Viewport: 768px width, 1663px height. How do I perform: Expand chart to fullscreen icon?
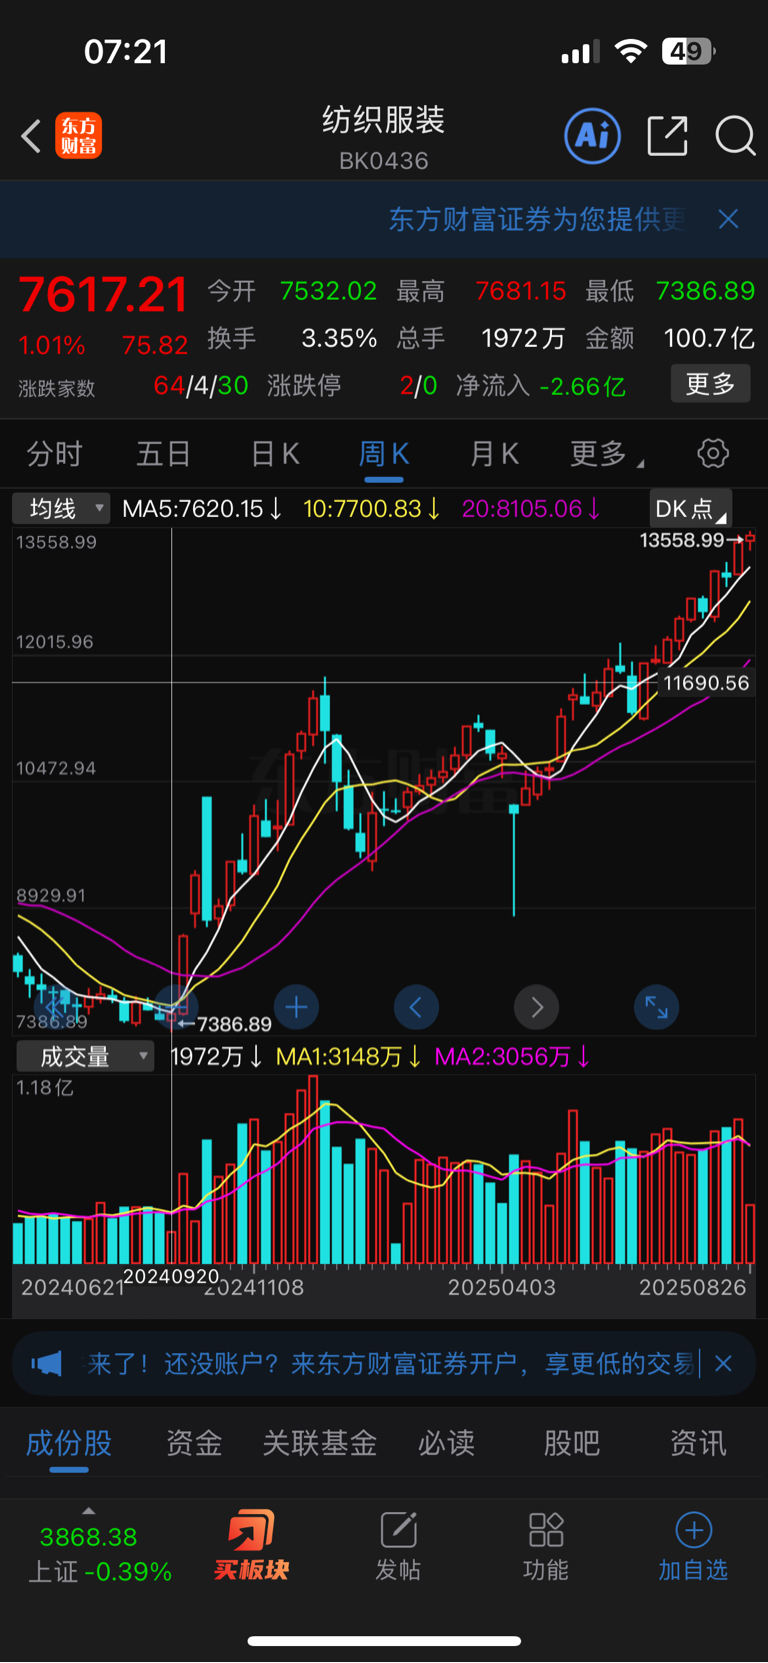(657, 1007)
